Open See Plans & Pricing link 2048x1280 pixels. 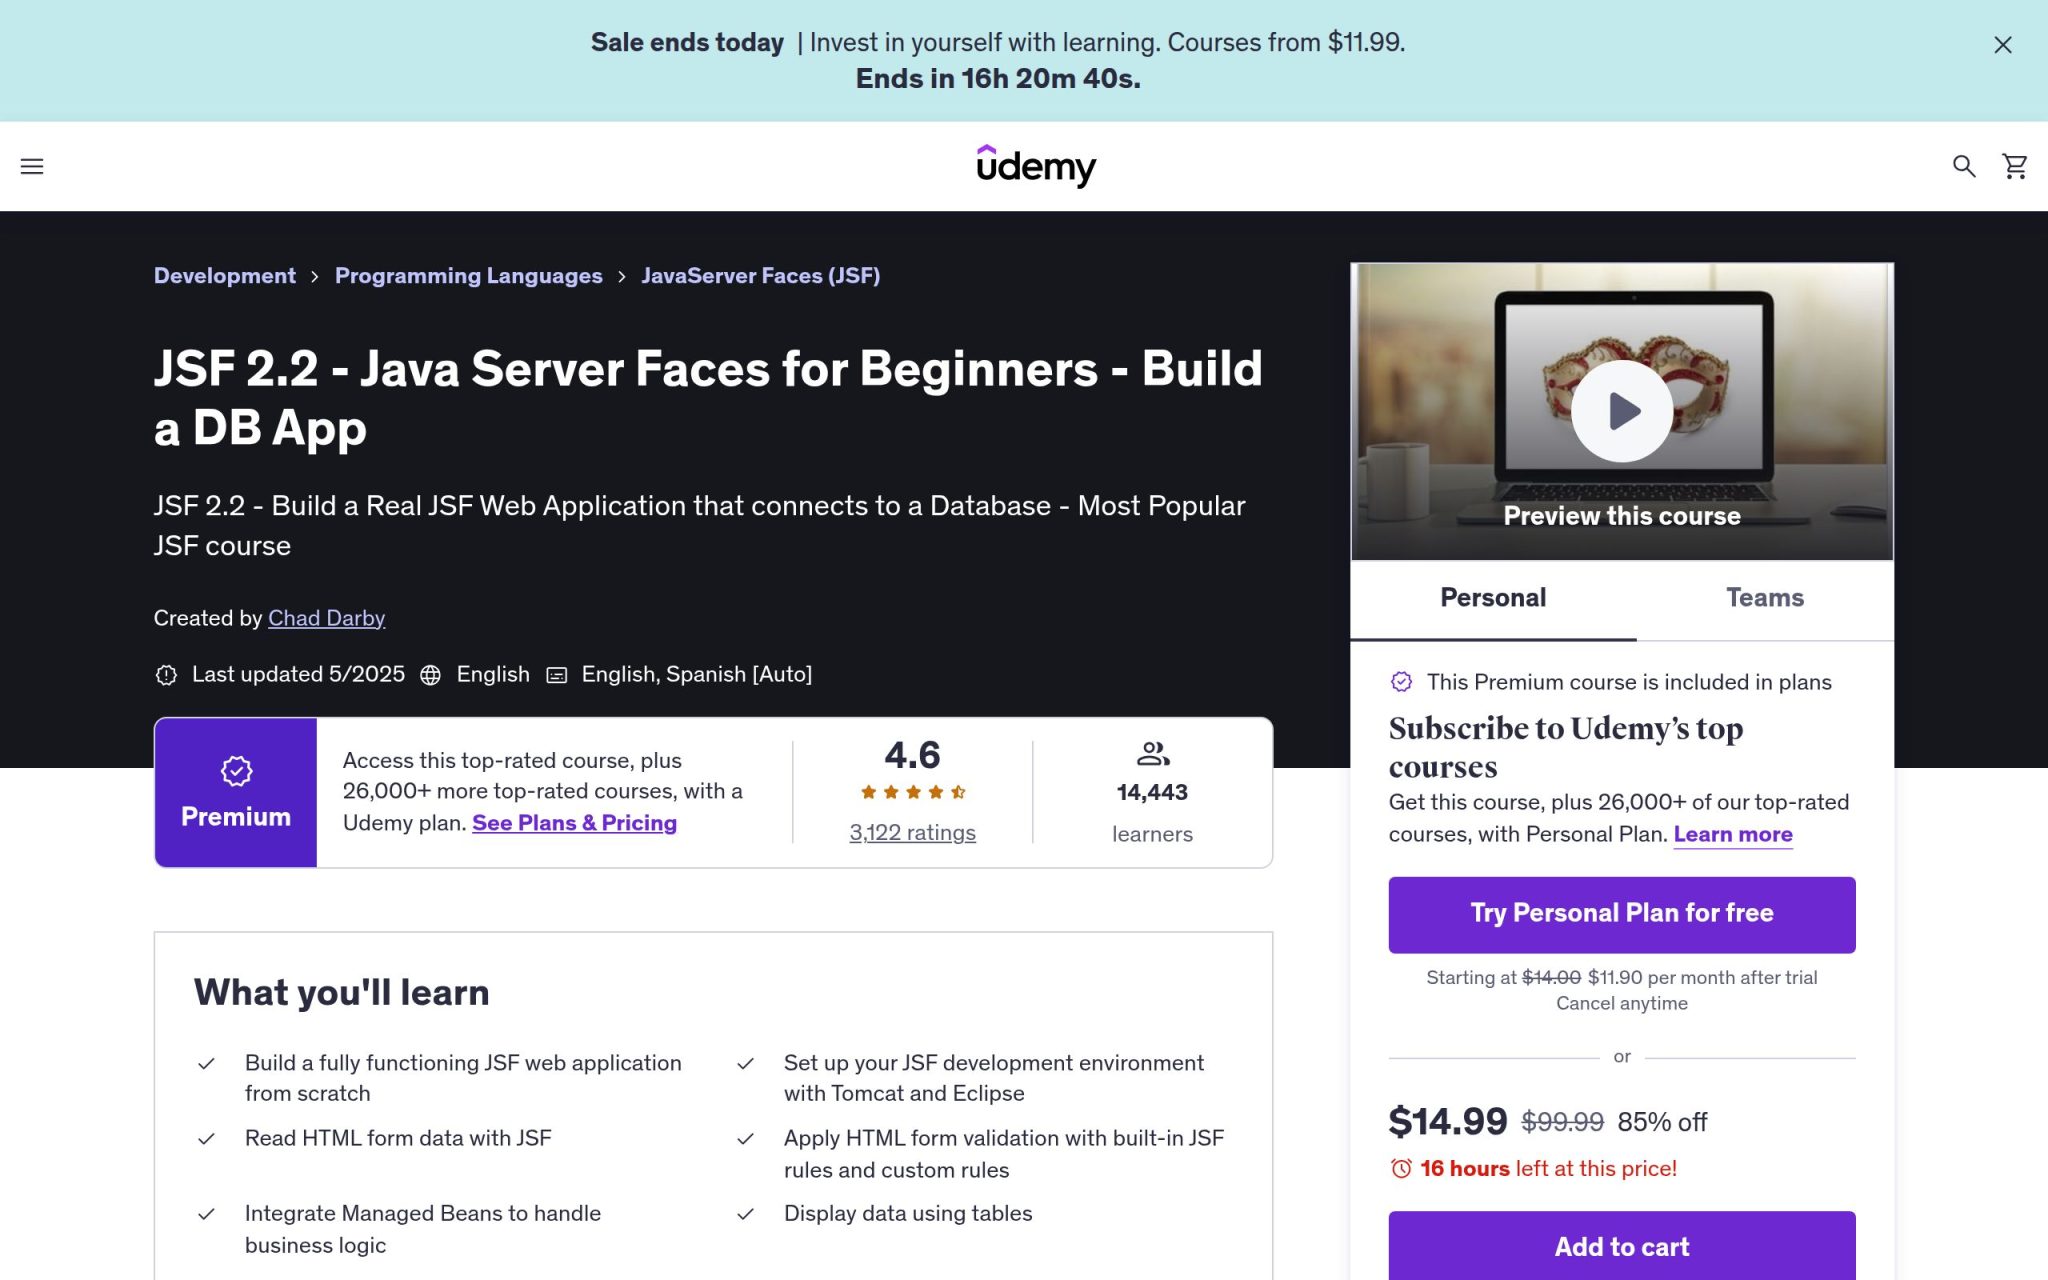click(574, 823)
